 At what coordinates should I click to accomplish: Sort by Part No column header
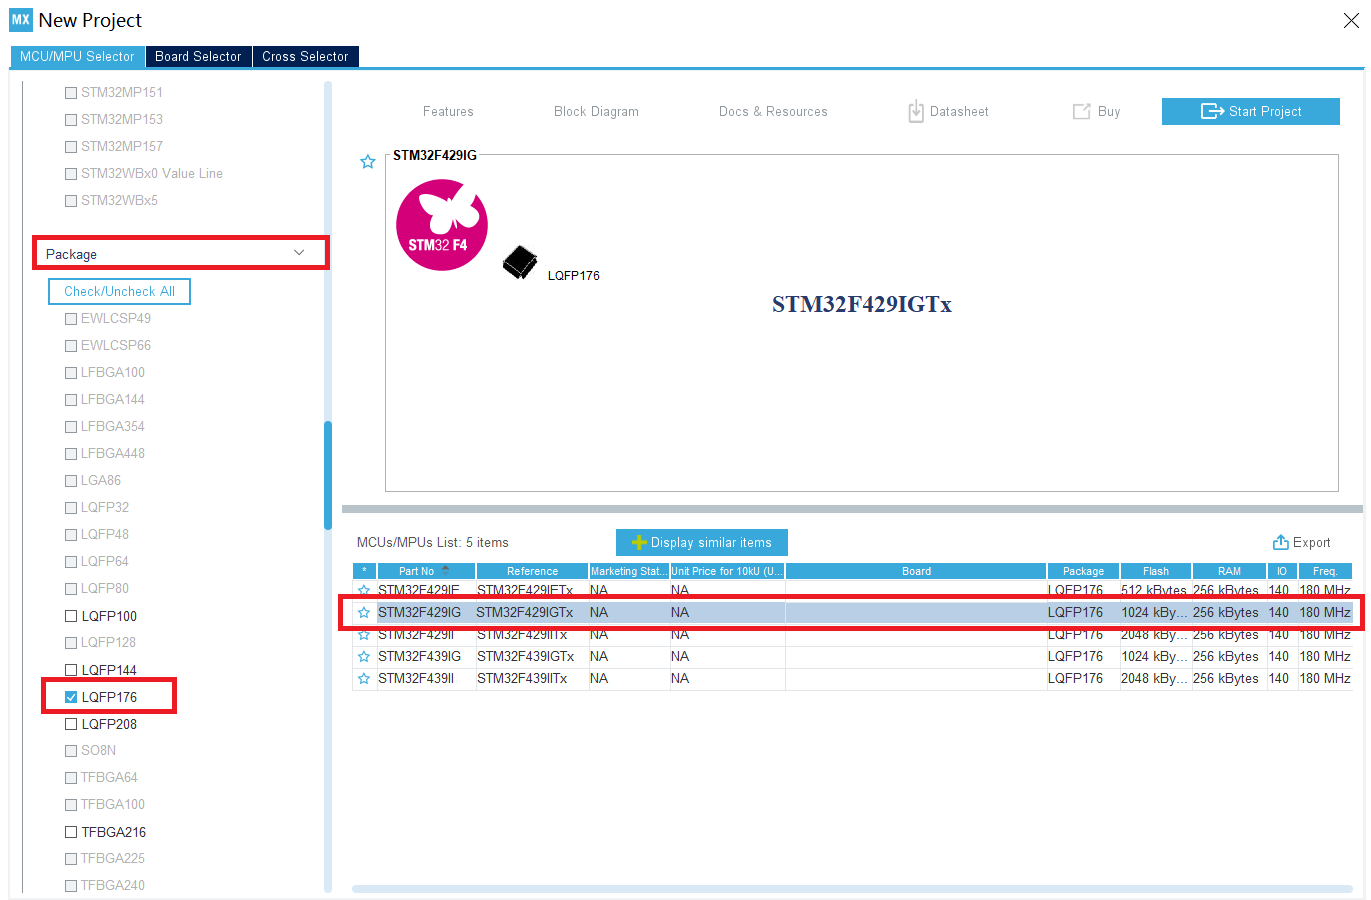pos(426,571)
